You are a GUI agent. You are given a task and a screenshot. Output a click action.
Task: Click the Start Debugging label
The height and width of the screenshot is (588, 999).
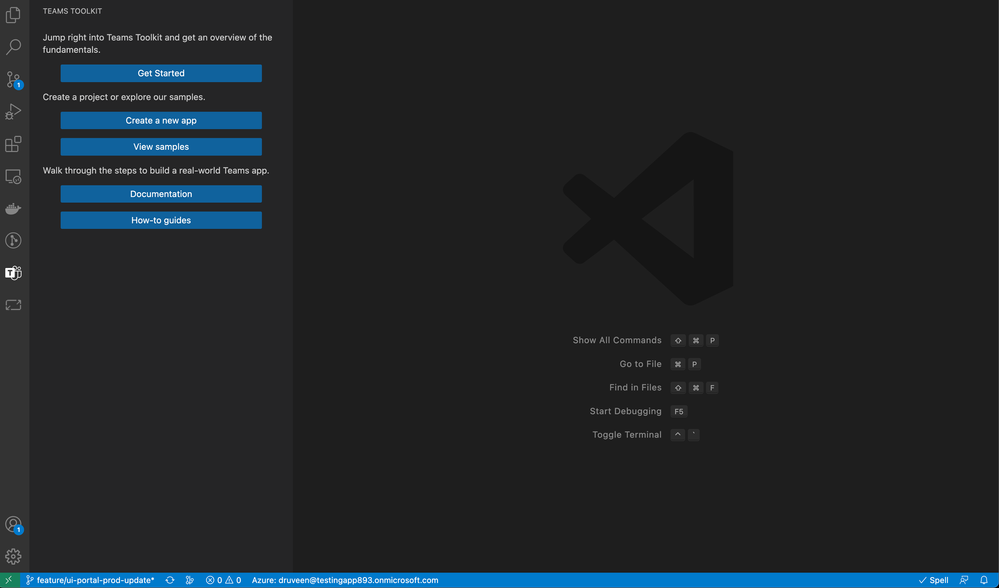tap(626, 411)
